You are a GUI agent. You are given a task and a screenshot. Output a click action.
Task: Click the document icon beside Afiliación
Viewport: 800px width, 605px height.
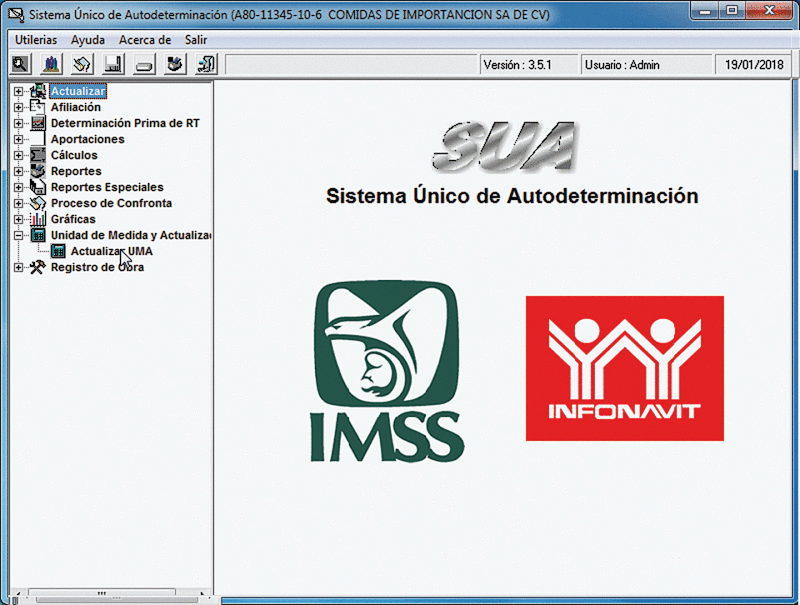click(x=38, y=107)
